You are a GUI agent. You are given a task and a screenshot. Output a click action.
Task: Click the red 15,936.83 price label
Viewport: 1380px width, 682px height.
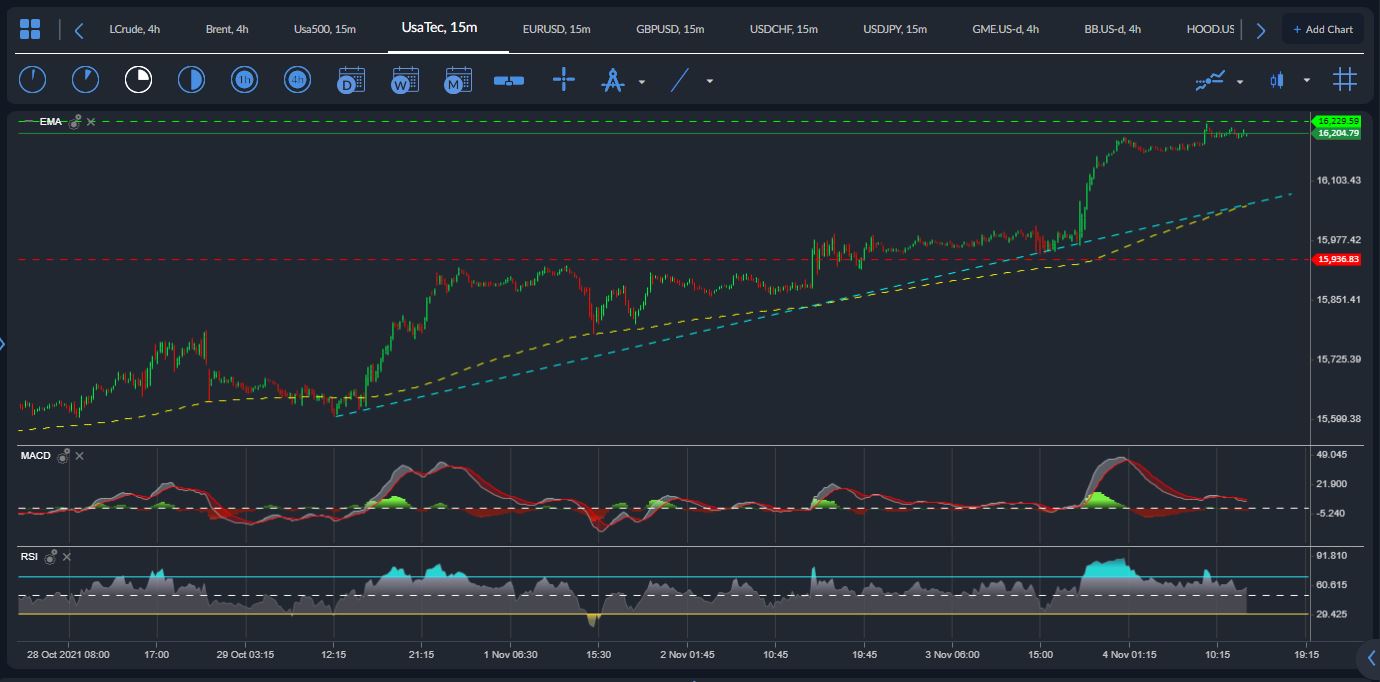pyautogui.click(x=1338, y=259)
